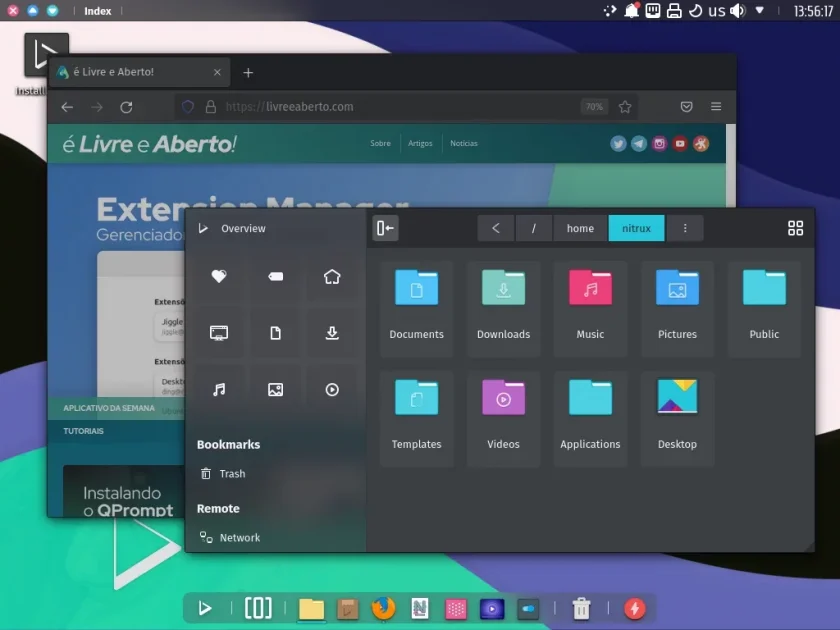Open notifications bell in tray

(632, 11)
